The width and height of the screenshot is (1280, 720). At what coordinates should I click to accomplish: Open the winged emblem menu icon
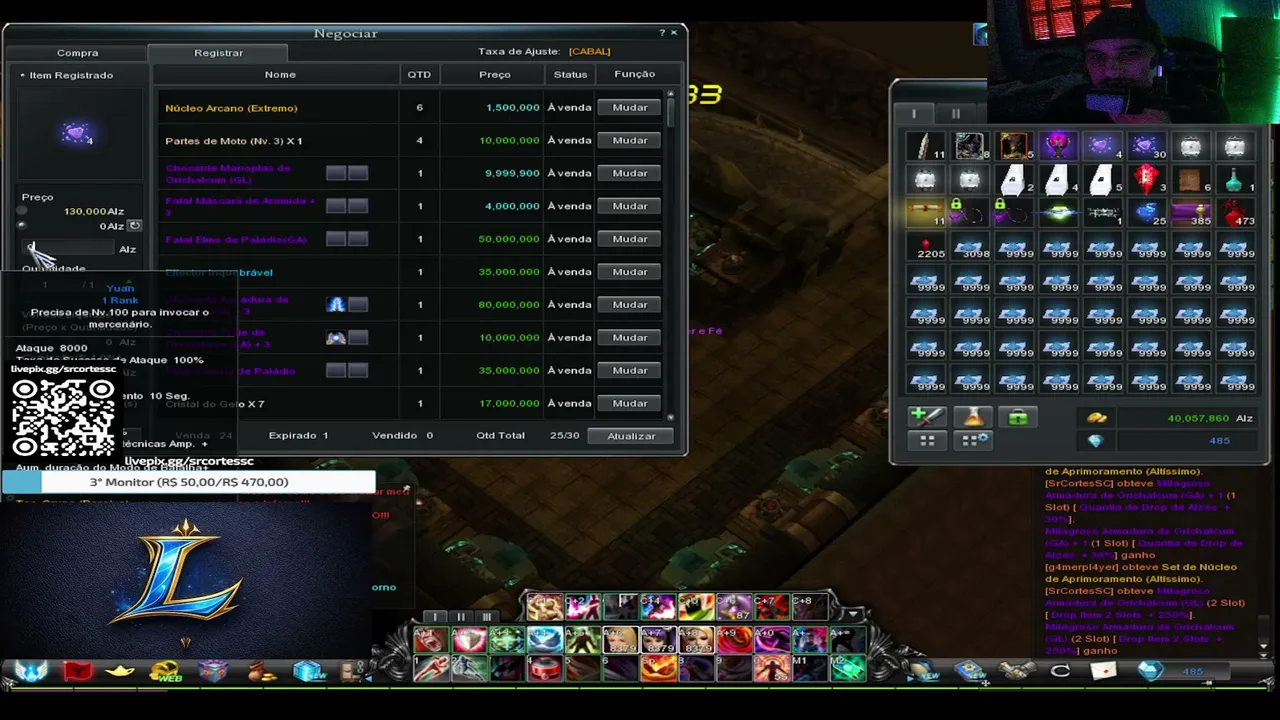[x=30, y=671]
